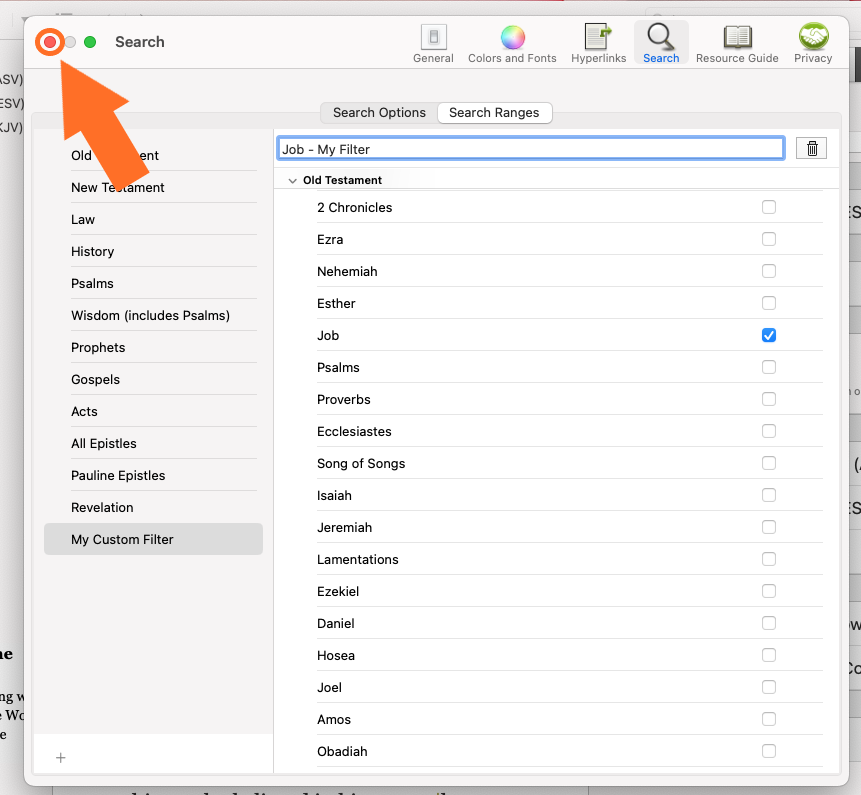
Task: Collapse the Old Testament section
Action: (292, 181)
